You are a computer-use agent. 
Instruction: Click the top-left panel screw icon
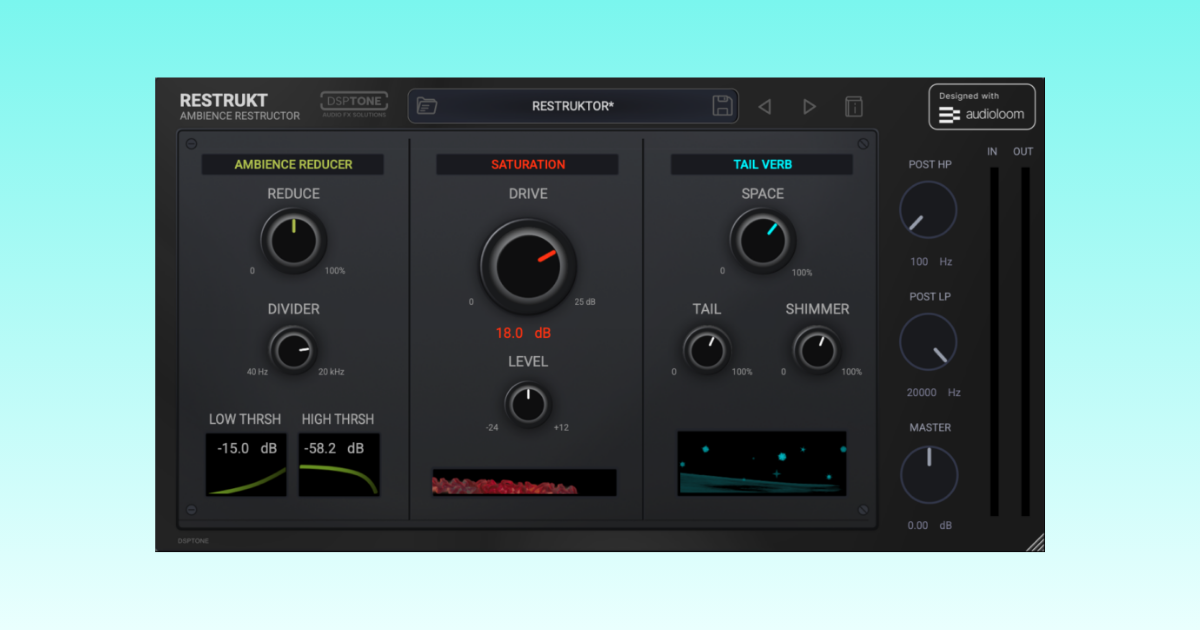tap(191, 144)
